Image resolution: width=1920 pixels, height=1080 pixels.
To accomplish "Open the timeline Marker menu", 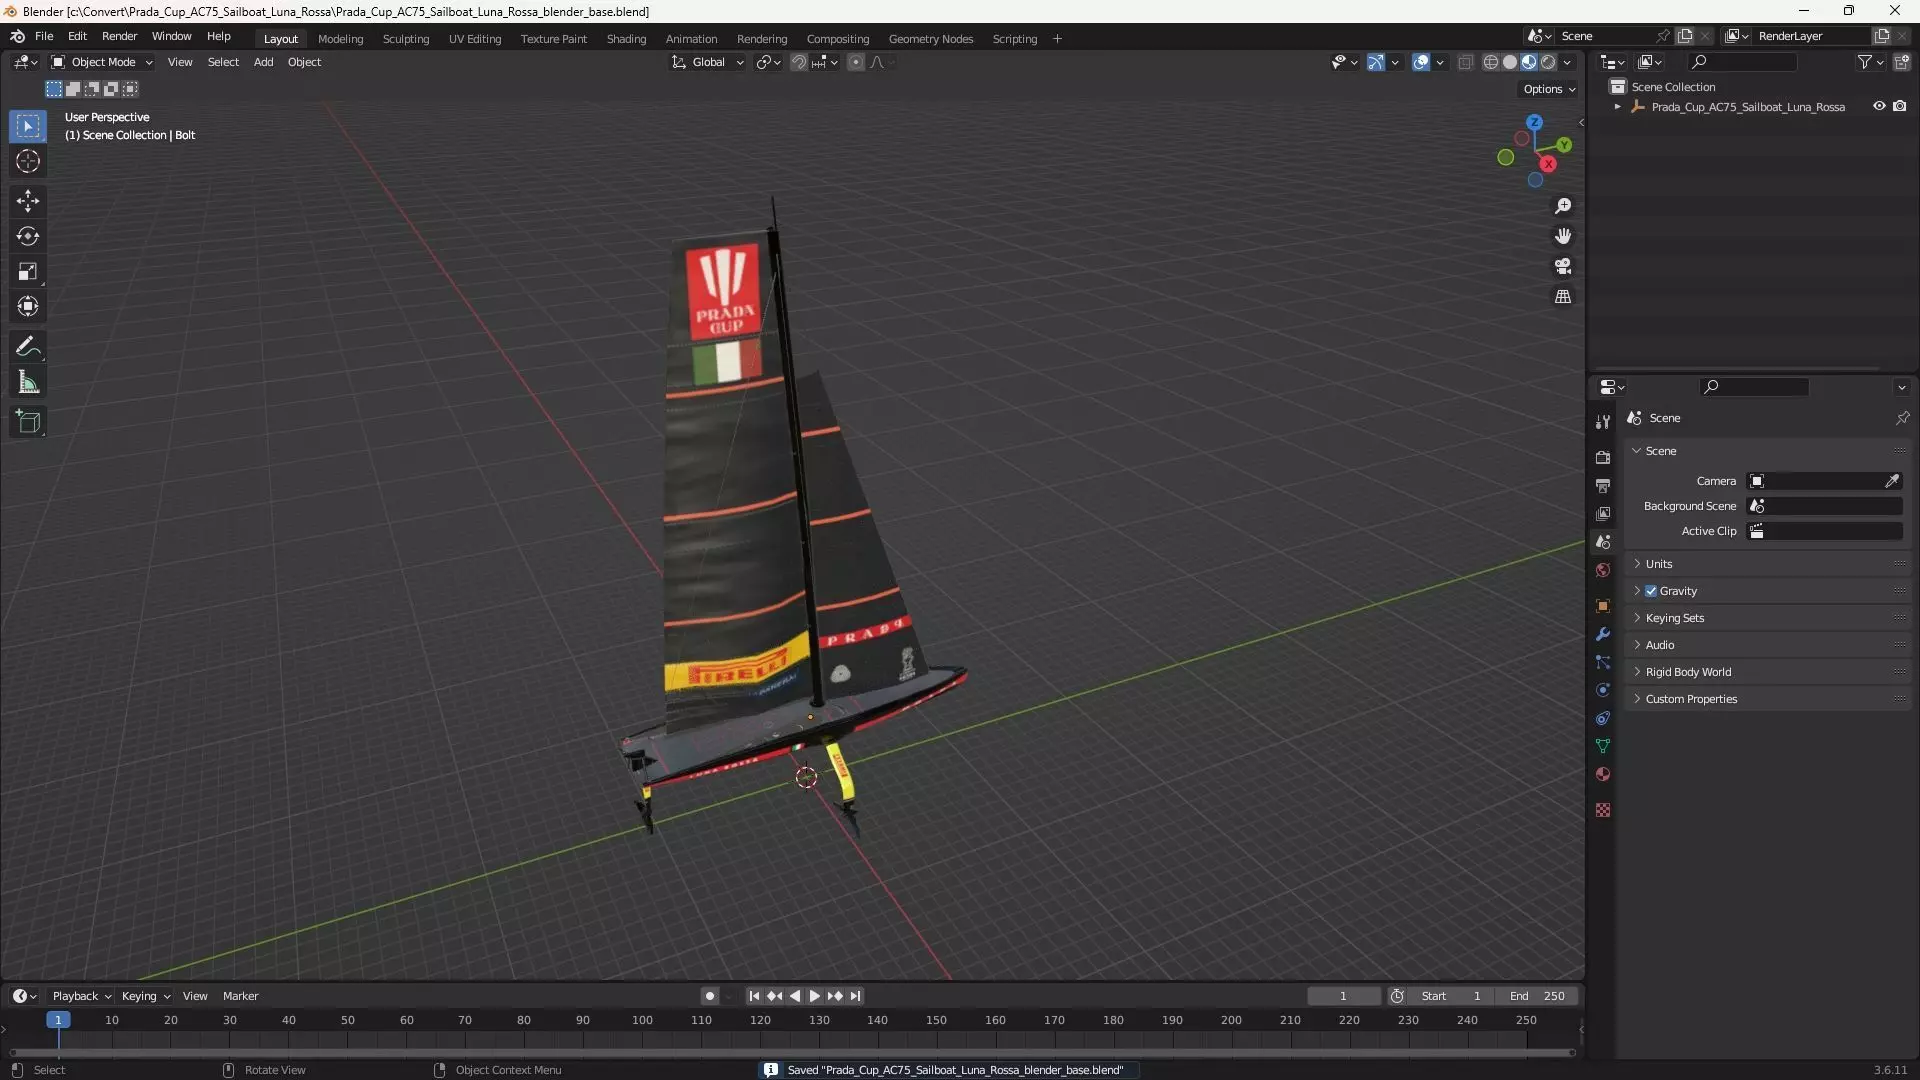I will 240,996.
